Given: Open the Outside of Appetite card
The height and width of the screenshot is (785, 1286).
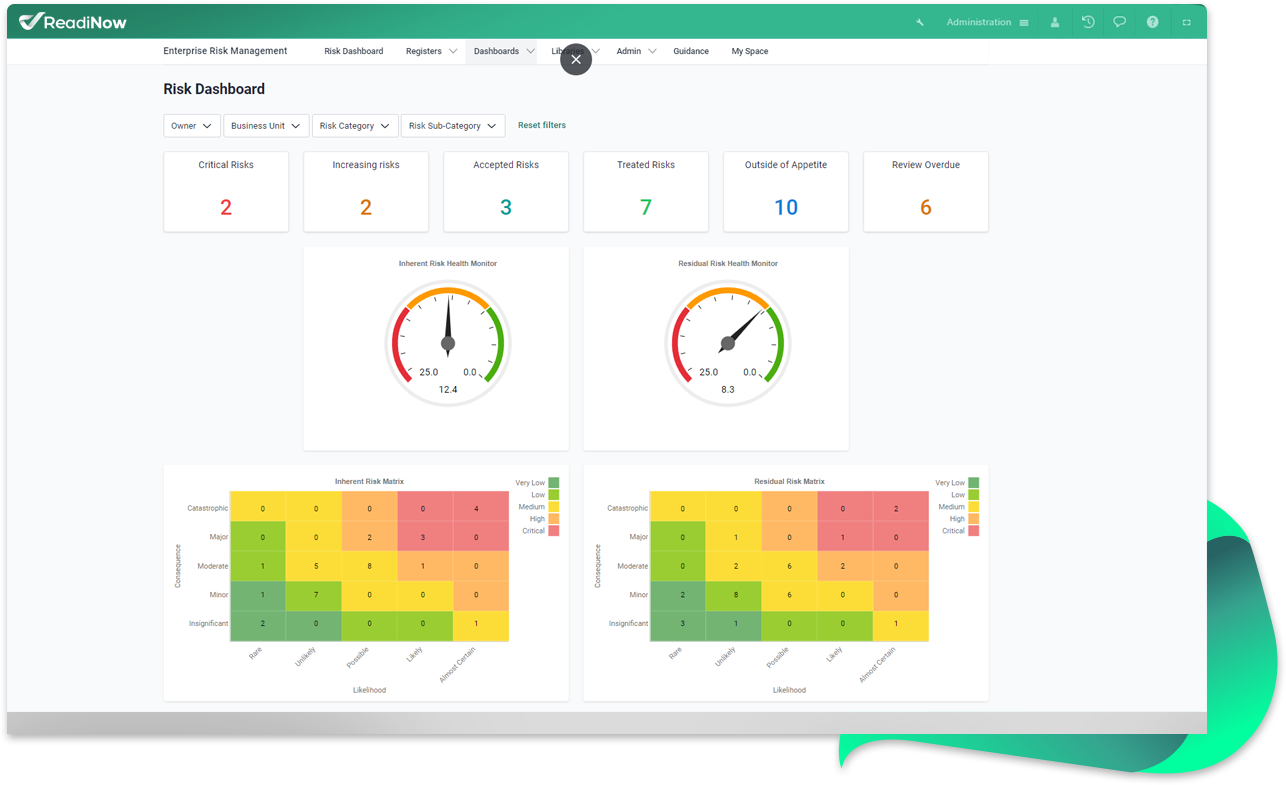Looking at the screenshot, I should coord(786,192).
